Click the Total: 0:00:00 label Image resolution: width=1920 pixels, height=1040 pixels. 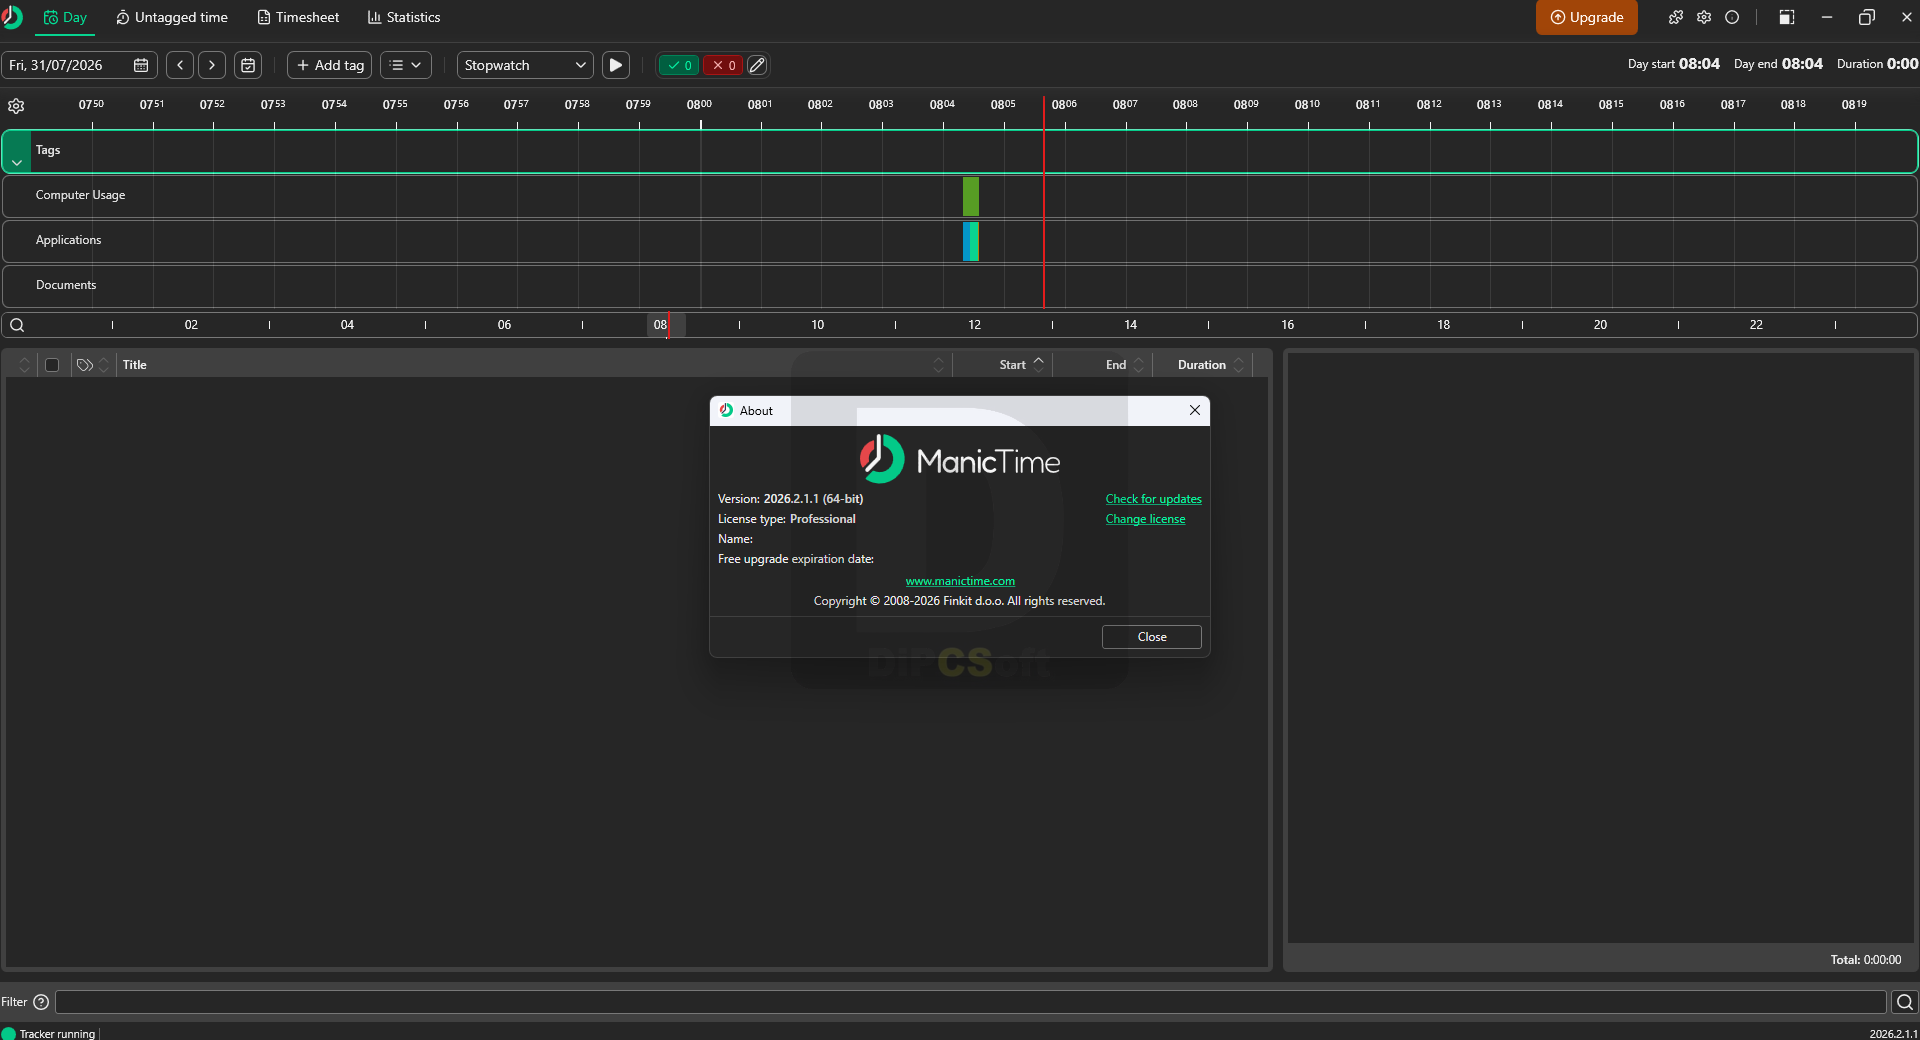[x=1866, y=960]
